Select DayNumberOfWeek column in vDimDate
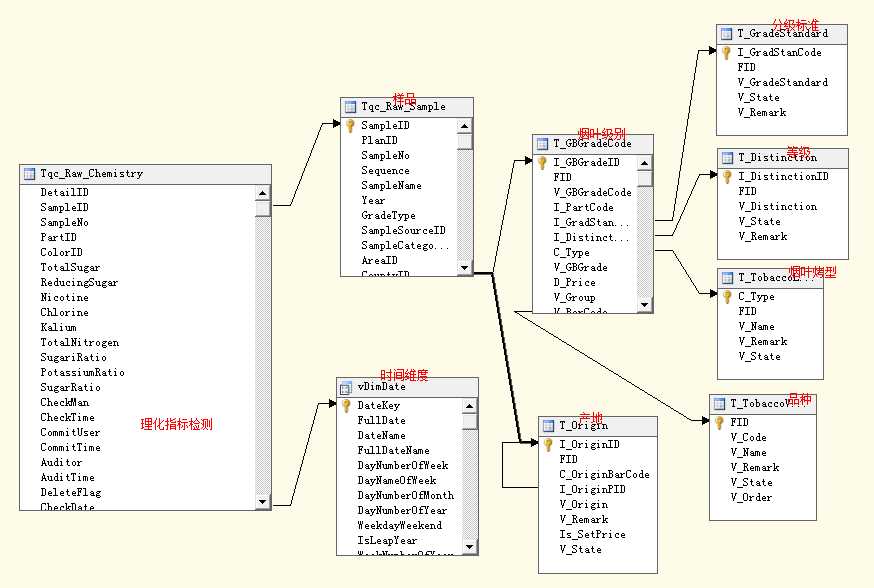The image size is (874, 588). pos(400,466)
